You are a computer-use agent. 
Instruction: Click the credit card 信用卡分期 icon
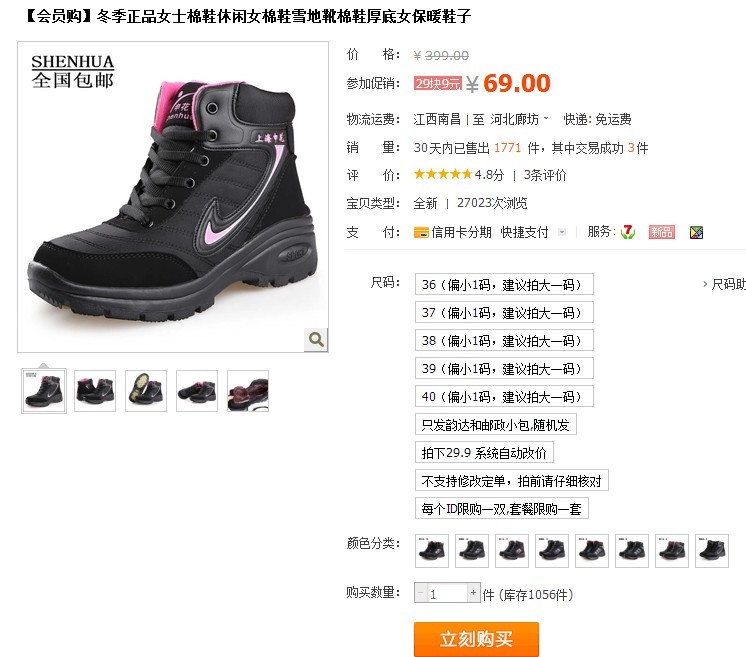click(422, 232)
